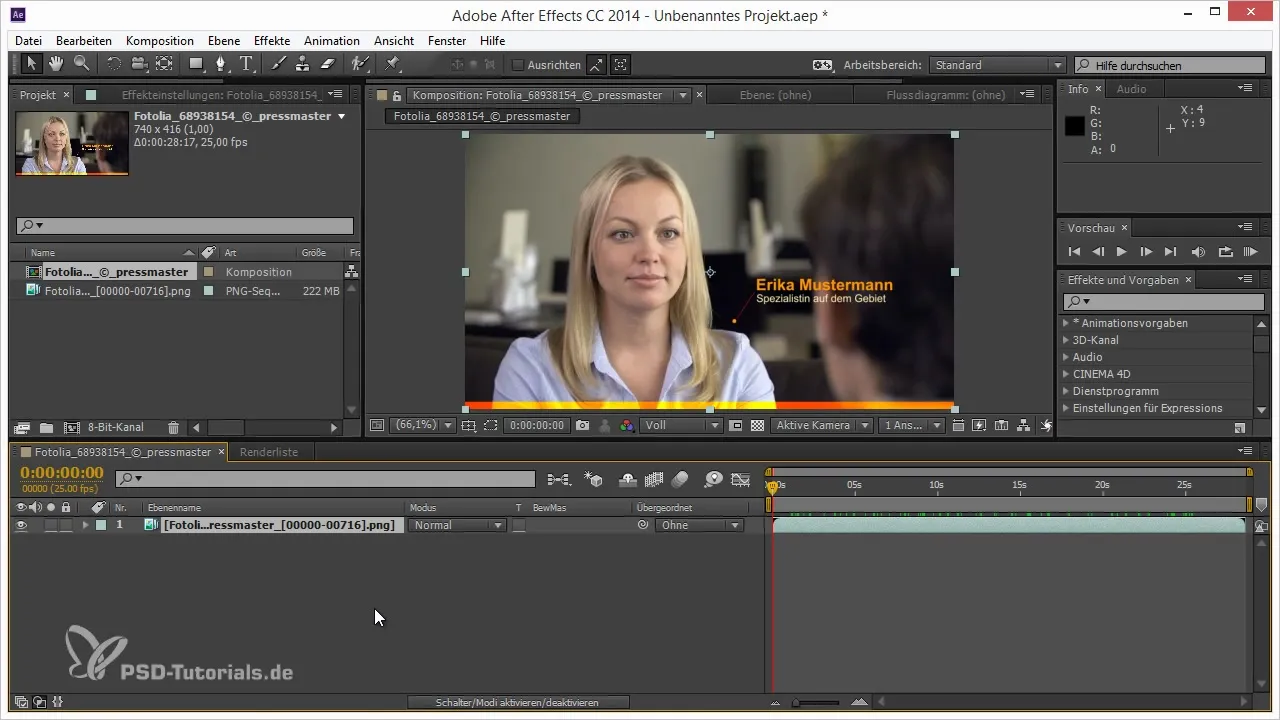Select the Clone Stamp tool

coord(303,64)
